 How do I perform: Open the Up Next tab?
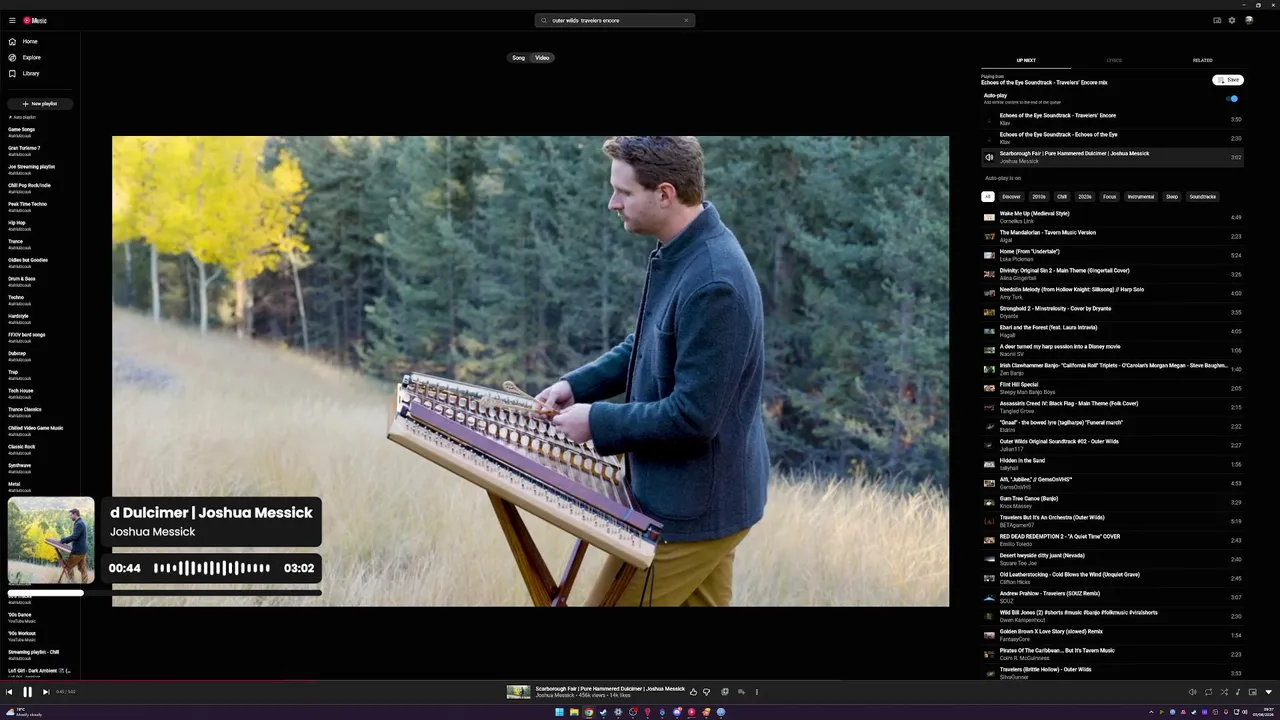pos(1026,60)
